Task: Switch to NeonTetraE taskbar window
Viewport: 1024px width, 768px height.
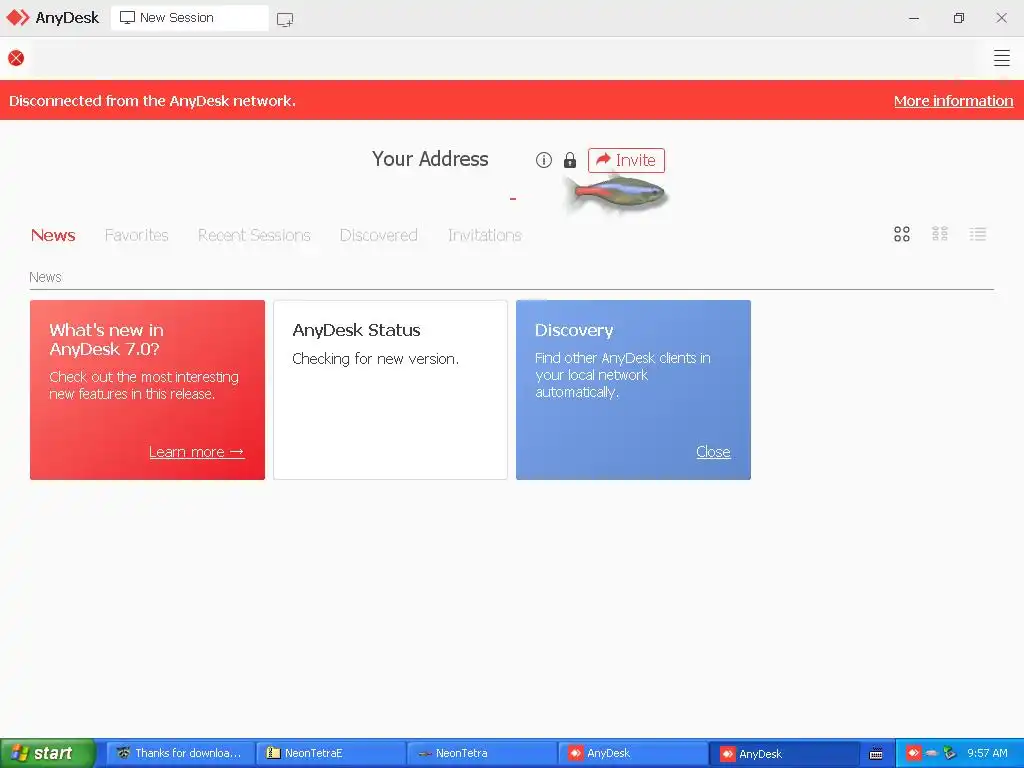Action: pos(331,753)
